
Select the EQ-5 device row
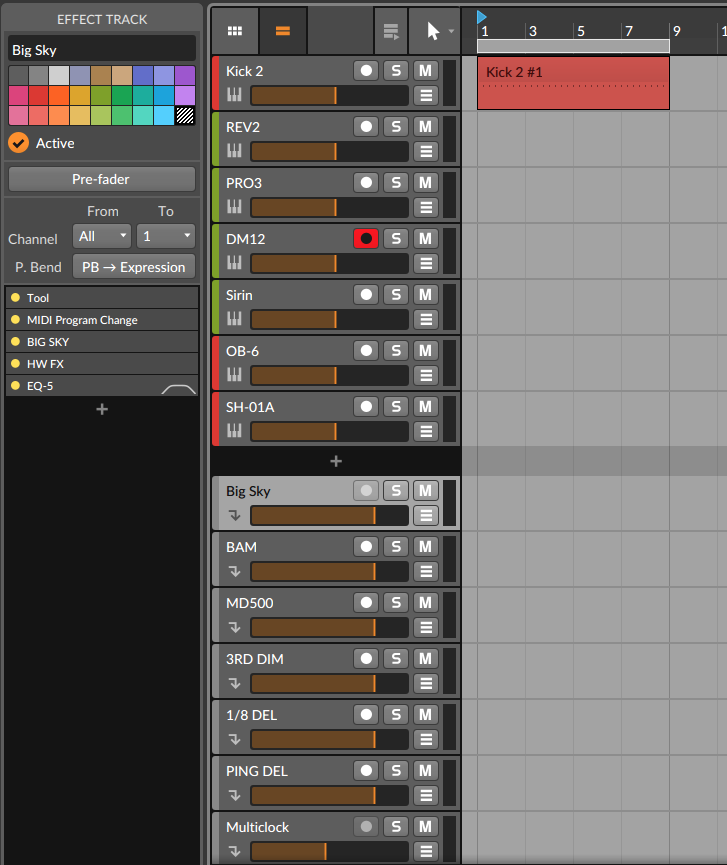[x=102, y=386]
